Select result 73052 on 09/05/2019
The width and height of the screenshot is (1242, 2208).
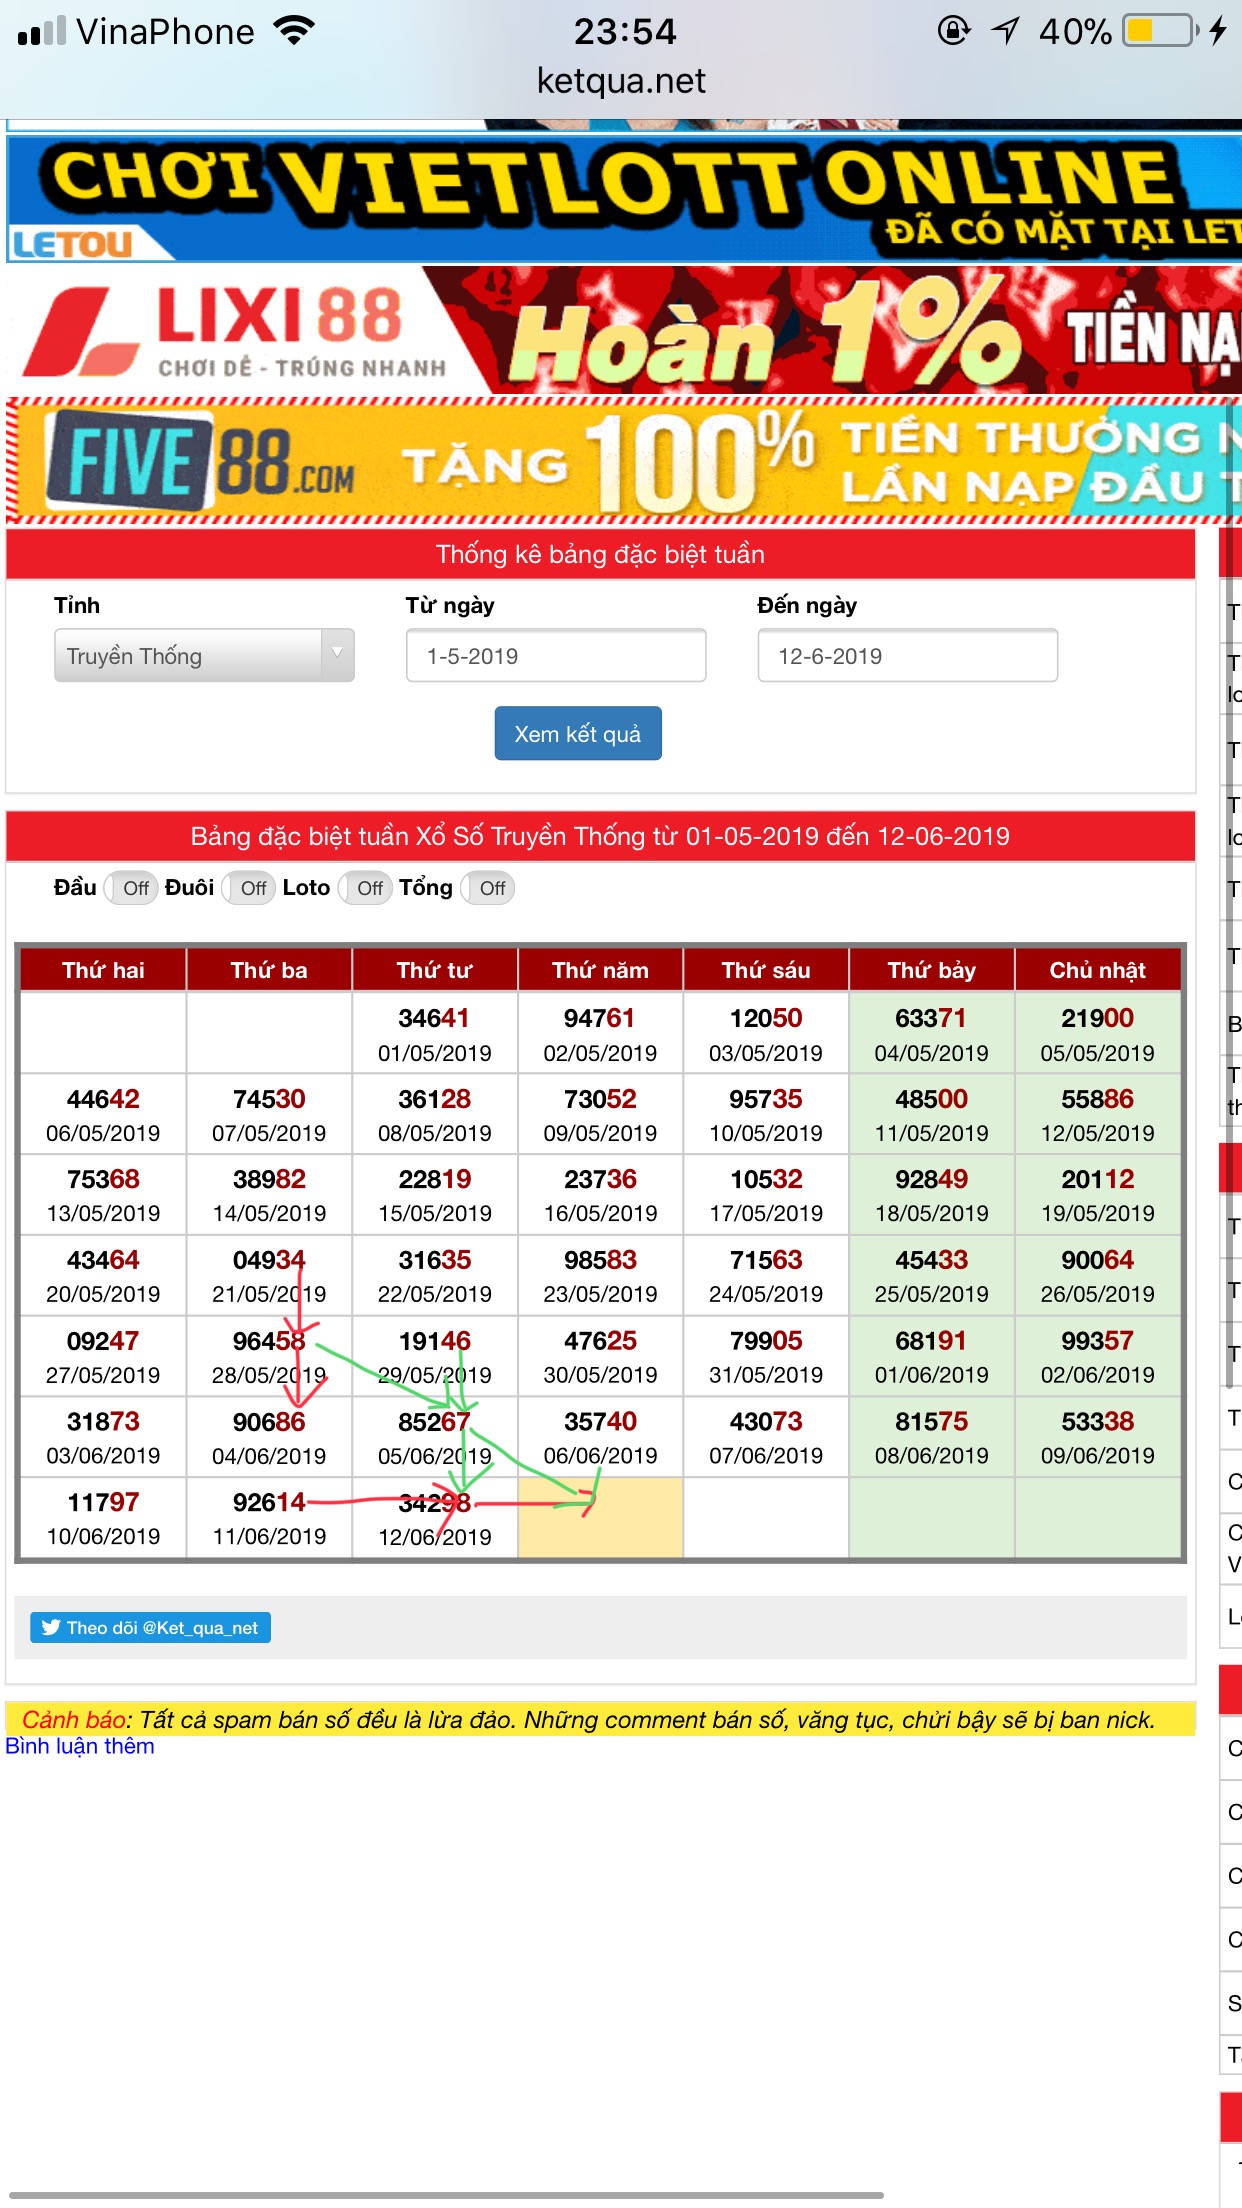coord(600,1114)
